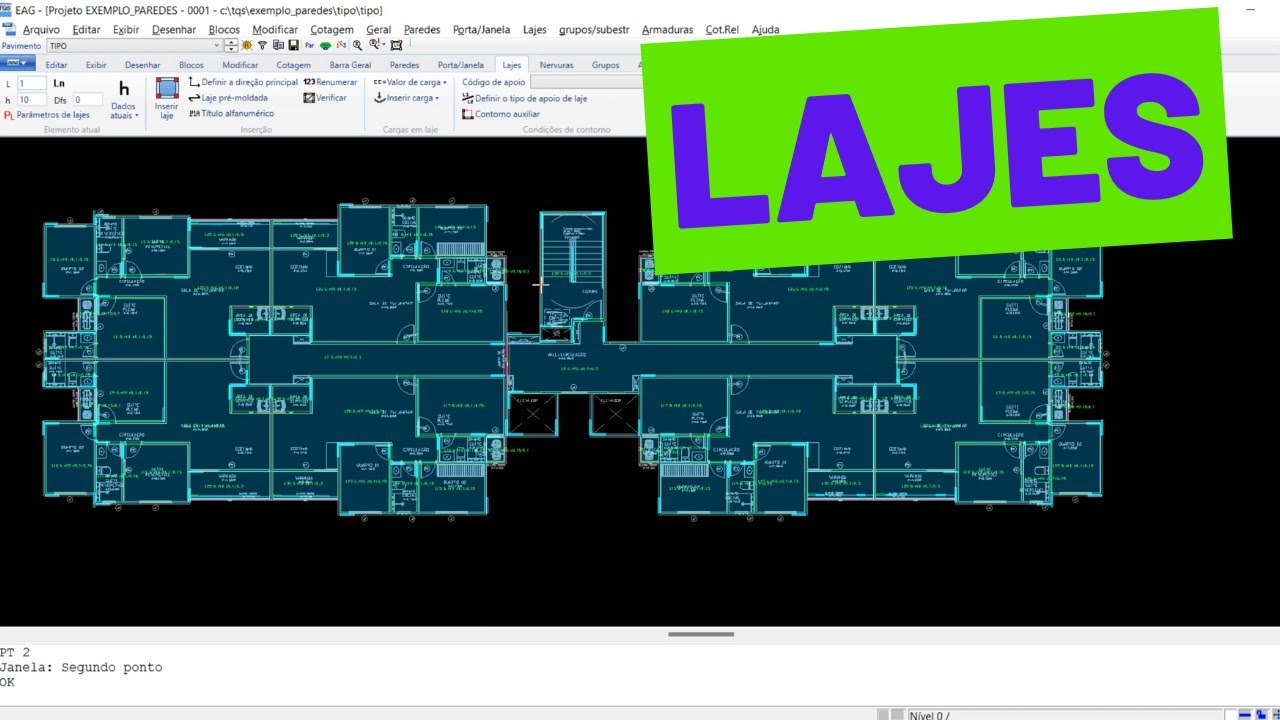Click the sun-shaped icon in the Pavimento toolbar
Image resolution: width=1280 pixels, height=720 pixels.
coord(247,45)
